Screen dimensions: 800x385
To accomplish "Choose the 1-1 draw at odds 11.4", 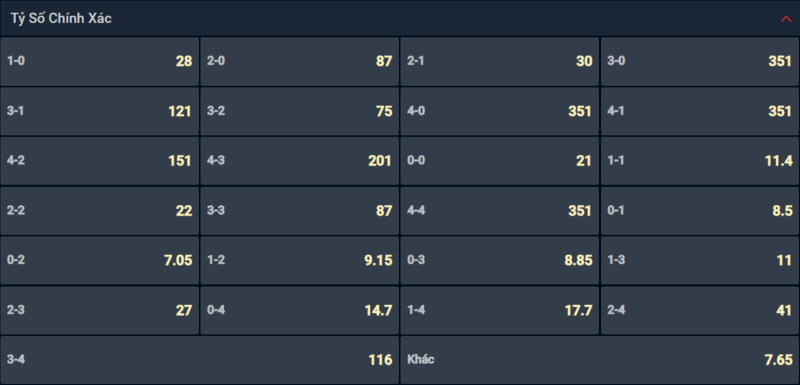I will coord(700,161).
